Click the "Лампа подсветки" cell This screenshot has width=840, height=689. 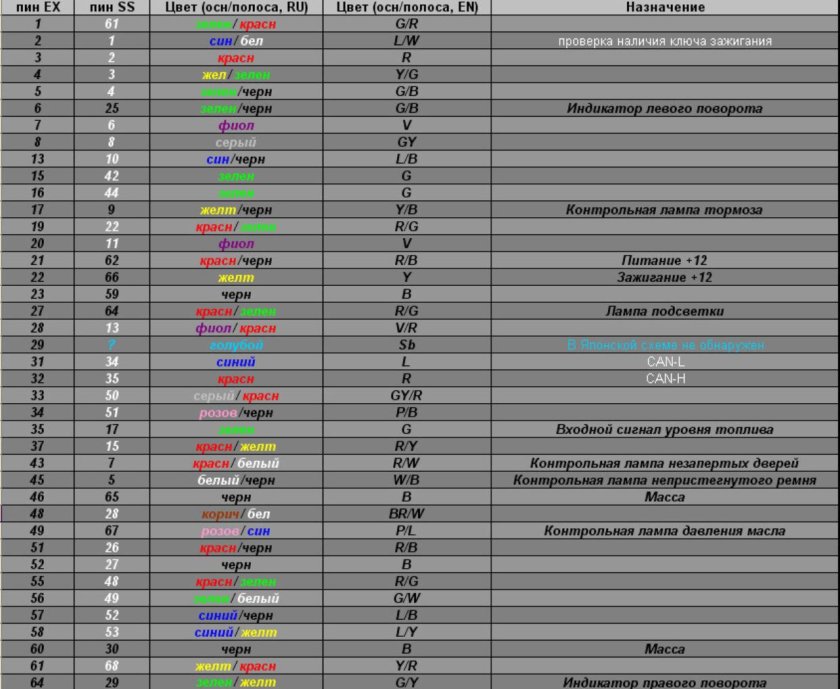point(665,312)
